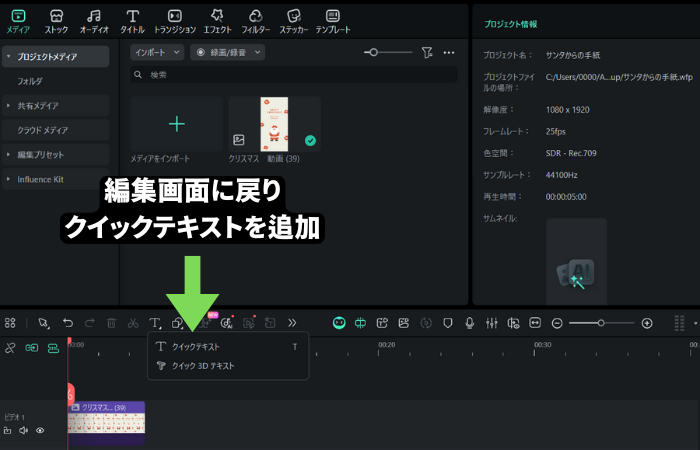Open the Stickers (ステッカー) tab
The image size is (700, 450).
pyautogui.click(x=294, y=22)
